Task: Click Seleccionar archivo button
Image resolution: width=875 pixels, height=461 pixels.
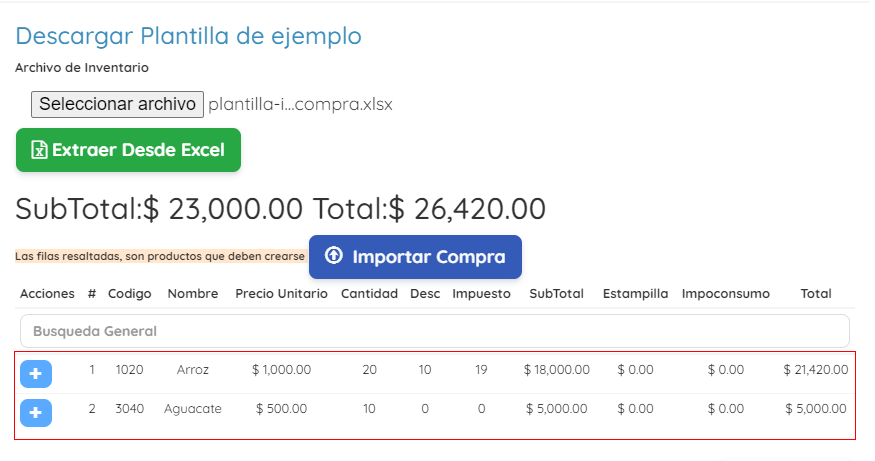Action: (x=117, y=104)
